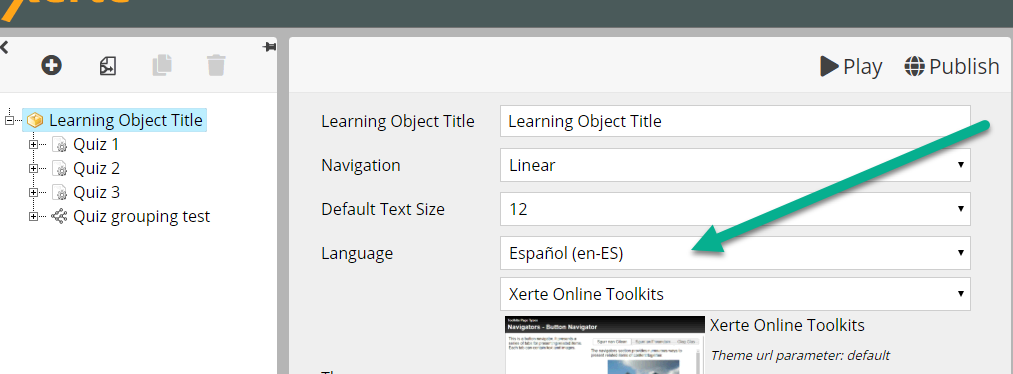Click the Default Text Size label
Screen dimensions: 1013x374
point(382,209)
